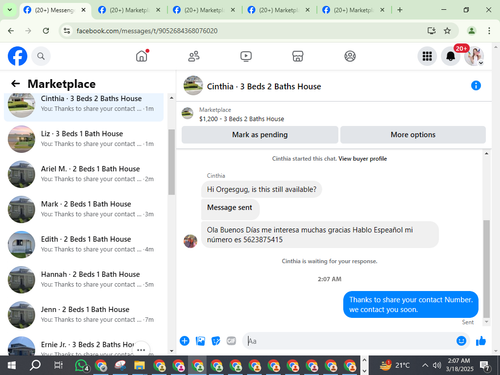Screen dimensions: 500x375
Task: Open the emoji picker in message box
Action: pyautogui.click(x=461, y=341)
